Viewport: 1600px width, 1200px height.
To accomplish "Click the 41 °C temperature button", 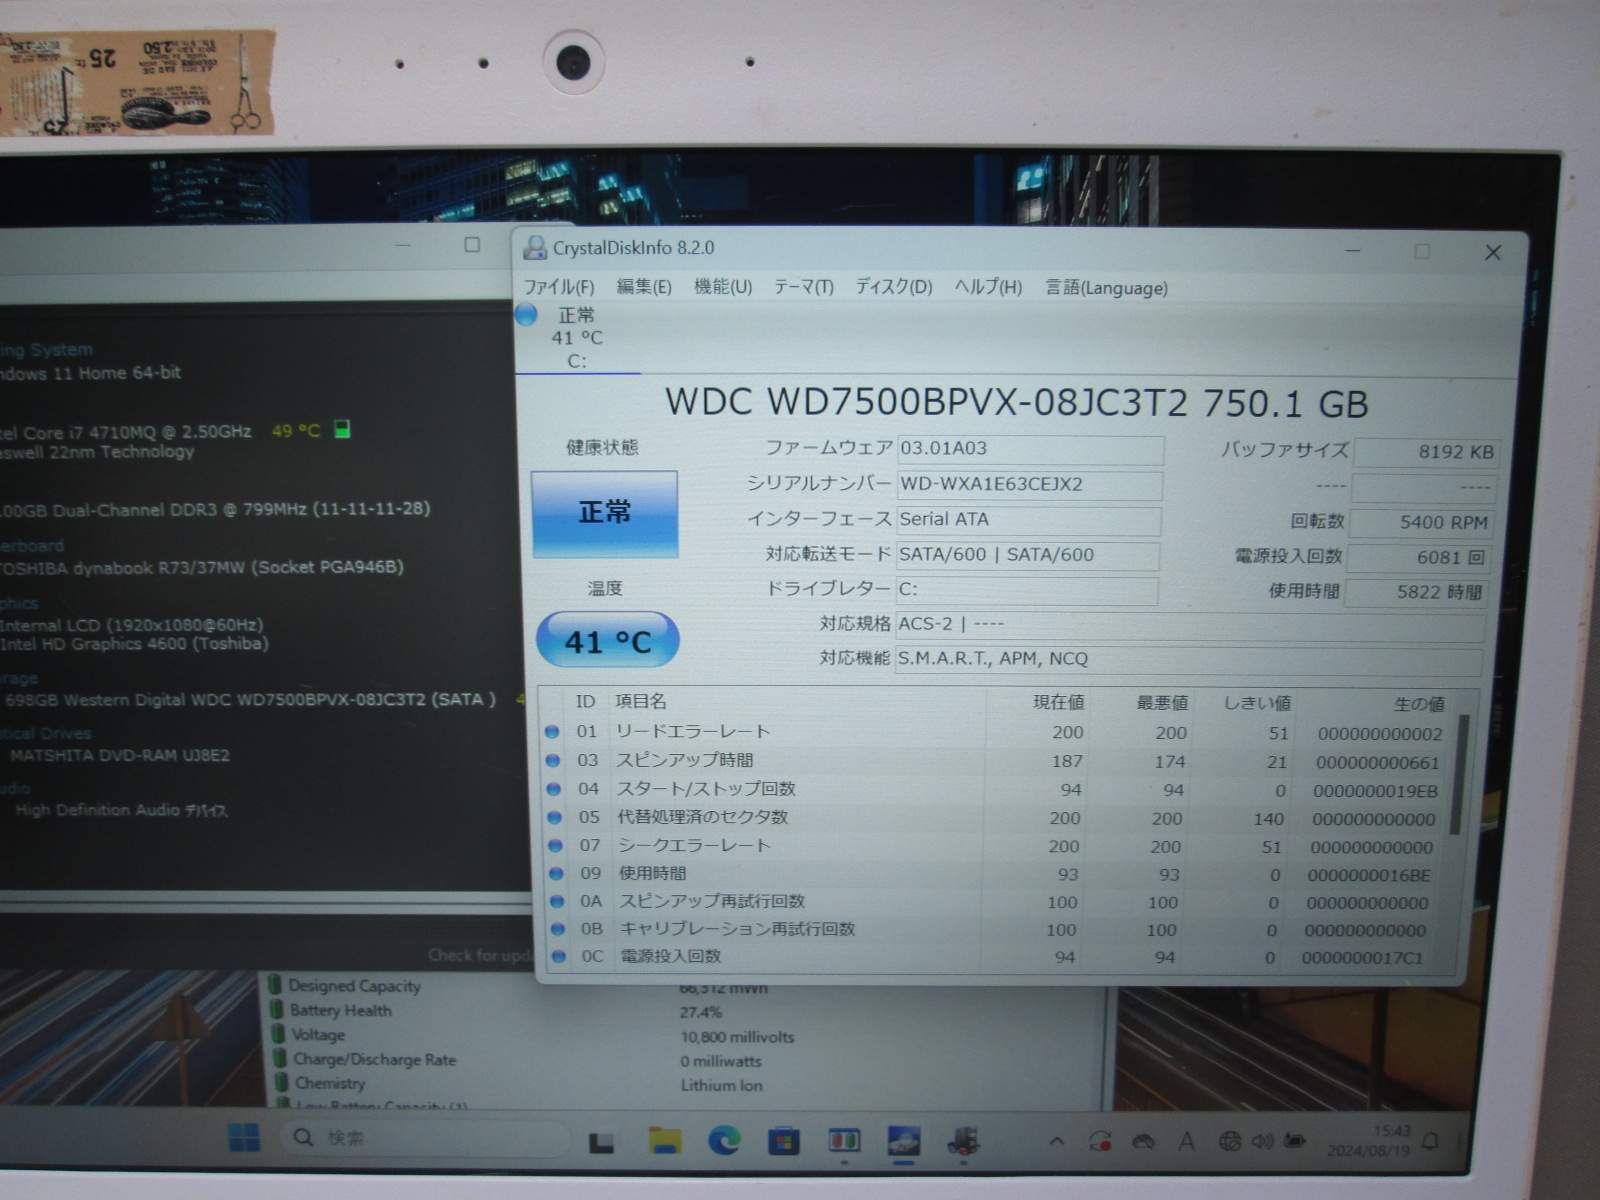I will coord(607,640).
